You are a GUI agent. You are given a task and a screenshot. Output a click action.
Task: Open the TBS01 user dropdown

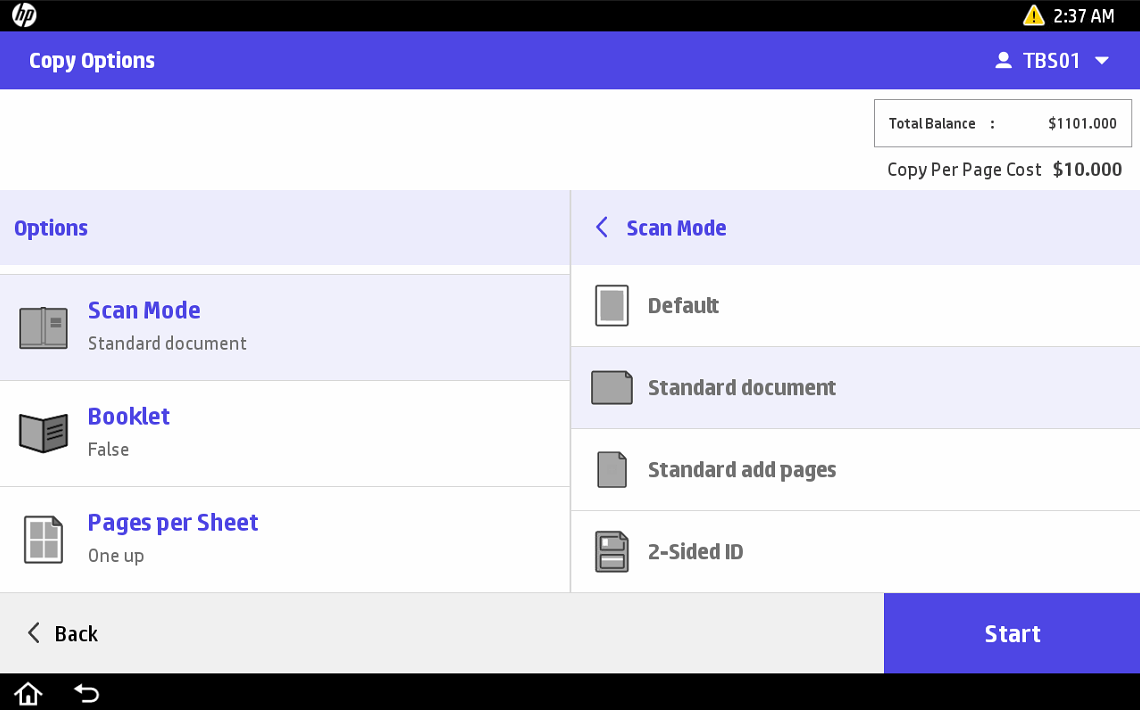[x=1052, y=61]
